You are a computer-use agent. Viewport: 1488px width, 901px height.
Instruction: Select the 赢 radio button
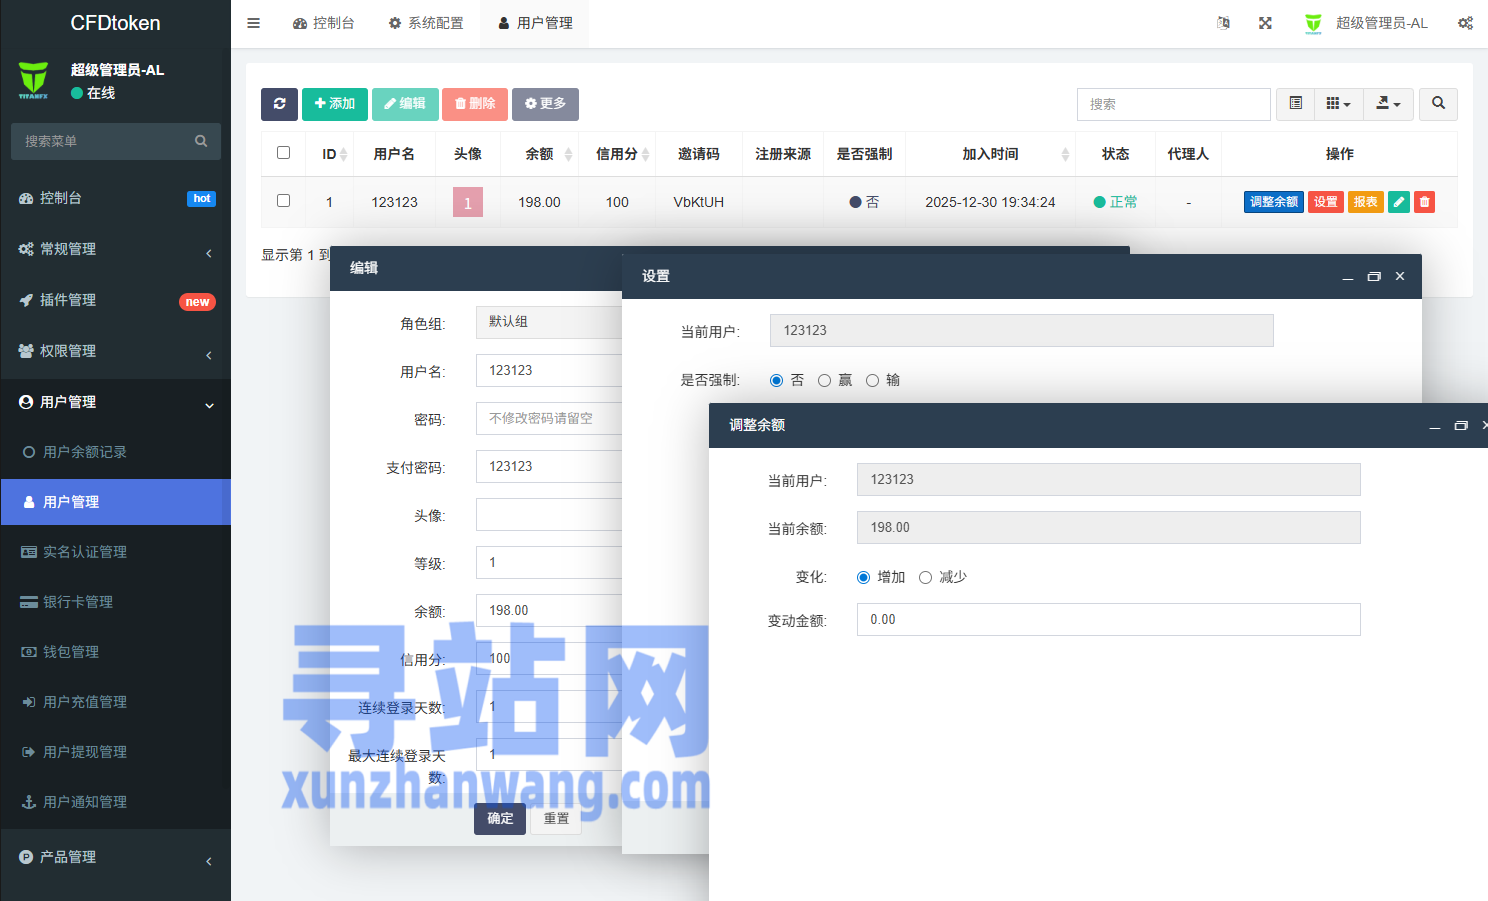pos(825,381)
